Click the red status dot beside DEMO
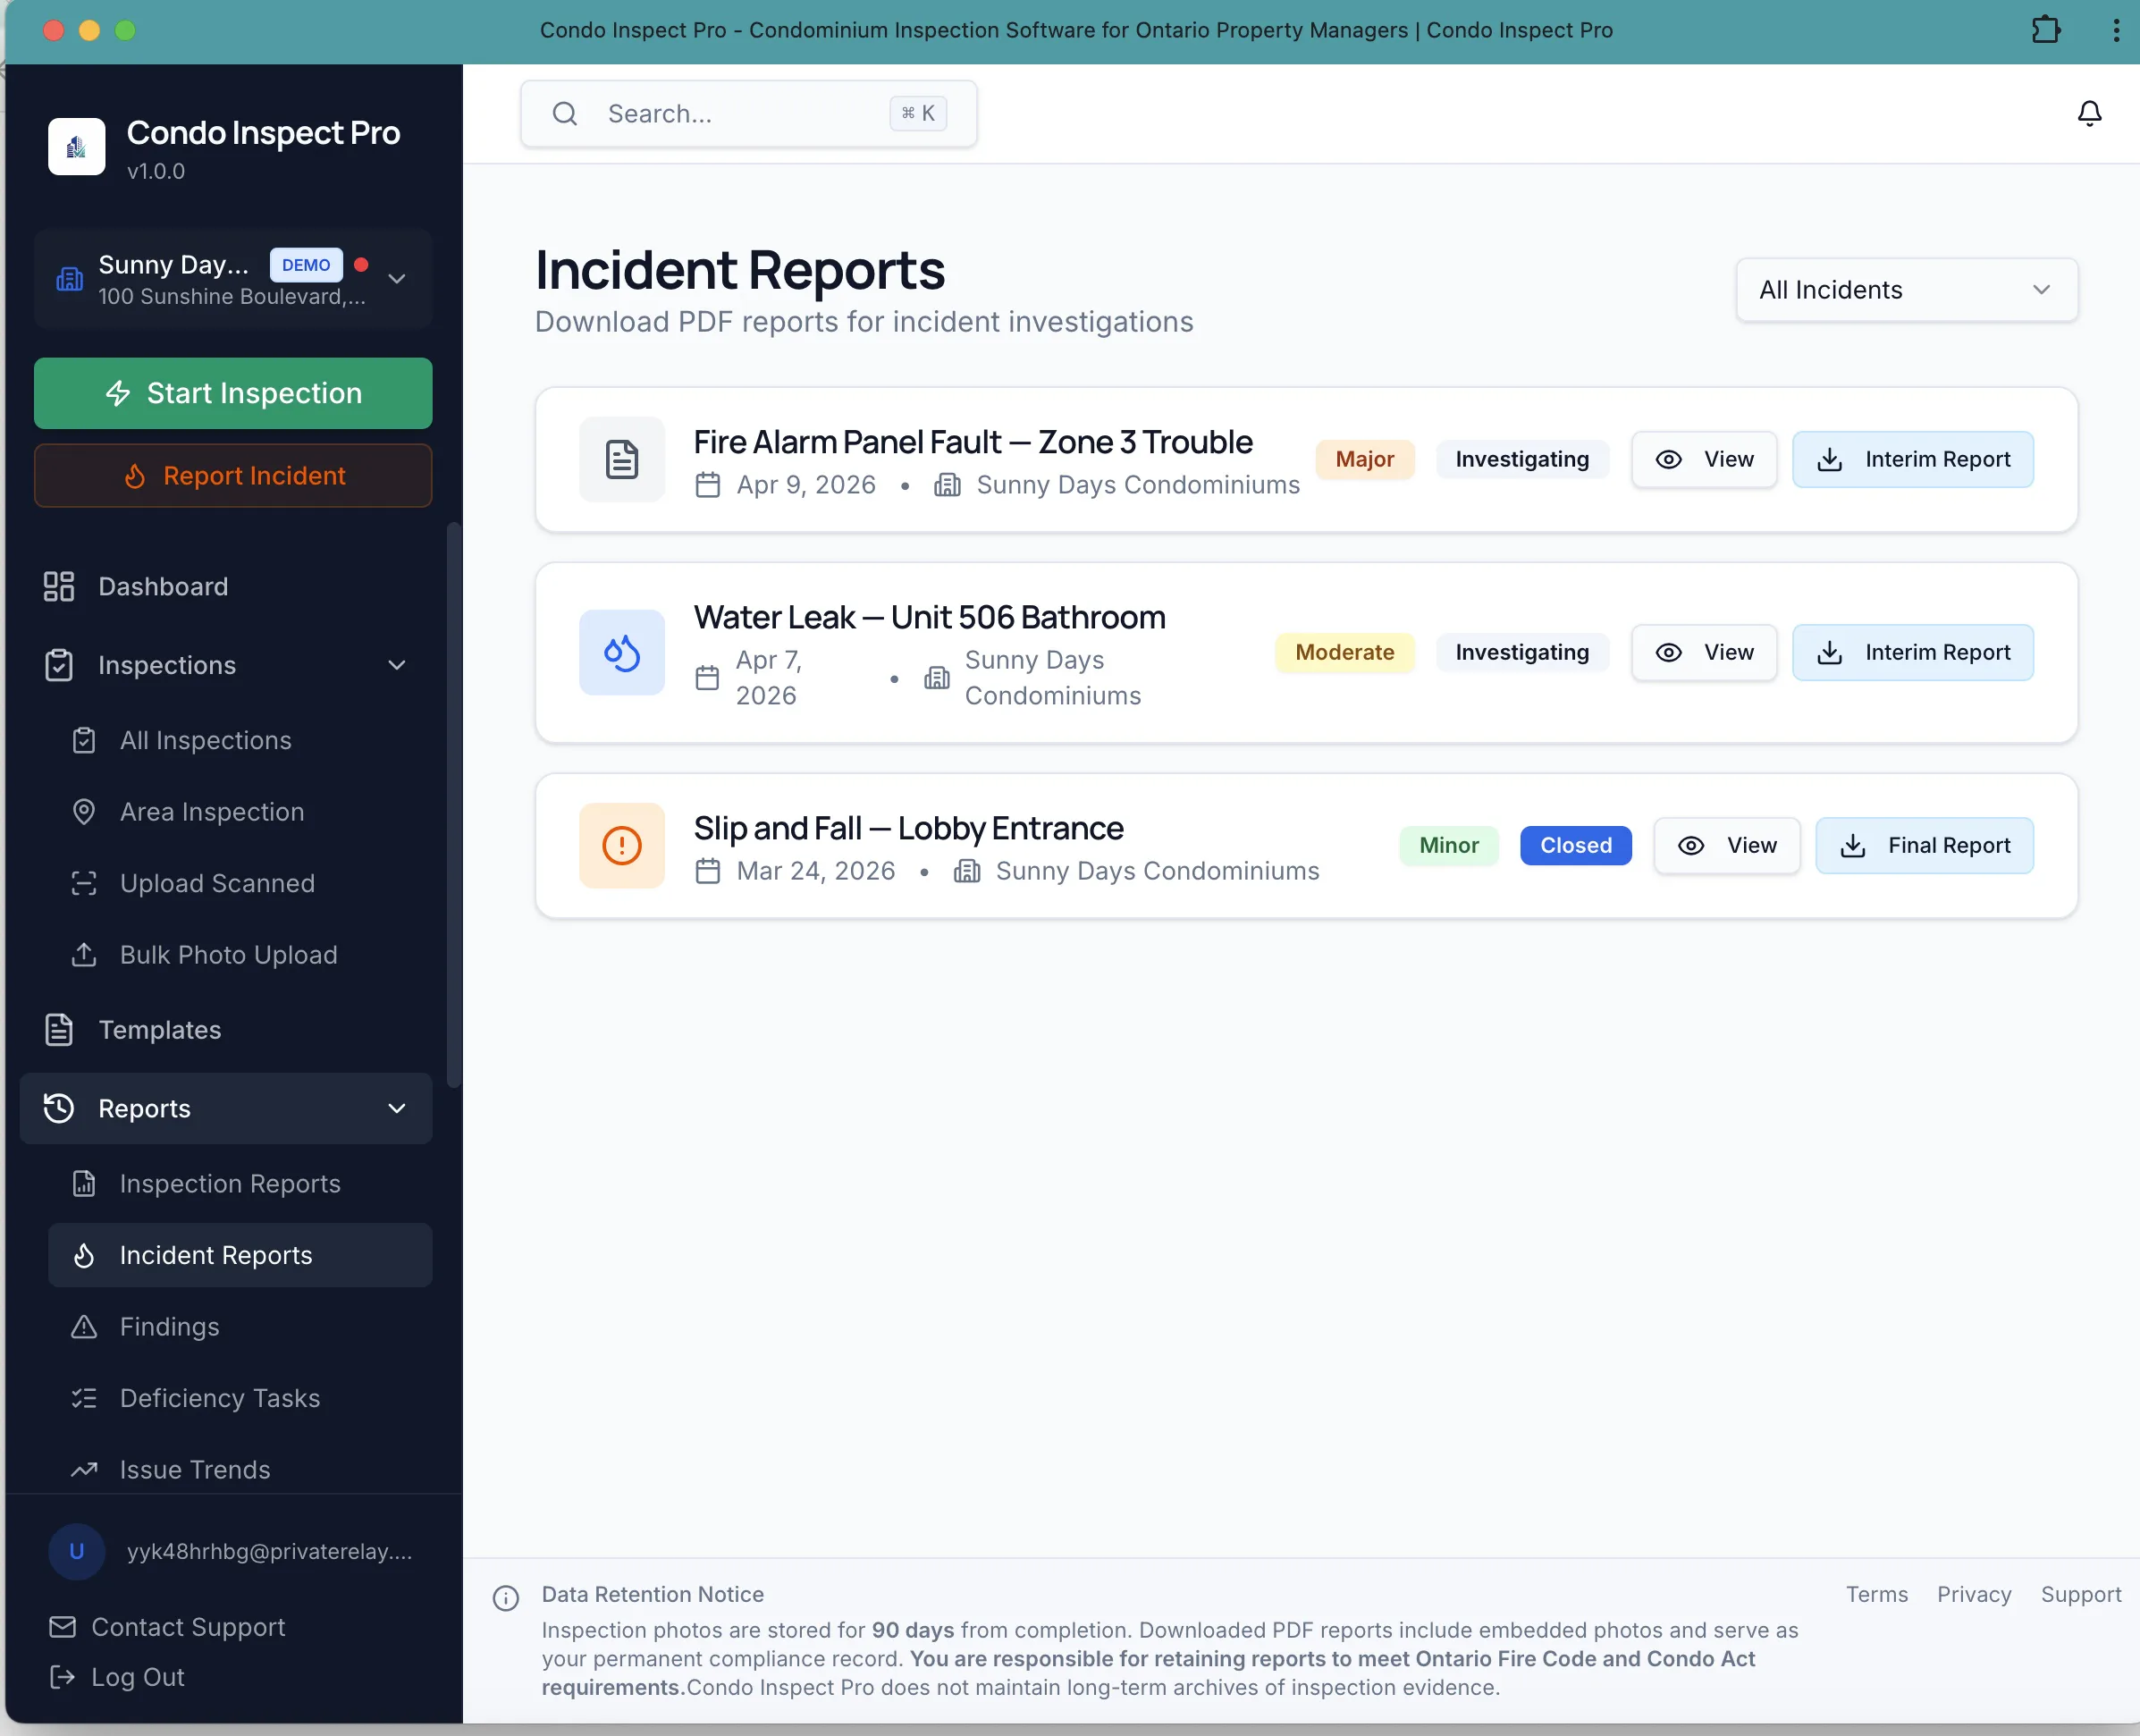2140x1736 pixels. coord(362,265)
